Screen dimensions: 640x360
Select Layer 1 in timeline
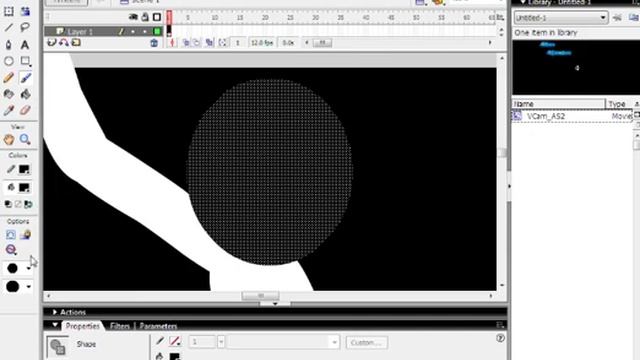click(80, 31)
